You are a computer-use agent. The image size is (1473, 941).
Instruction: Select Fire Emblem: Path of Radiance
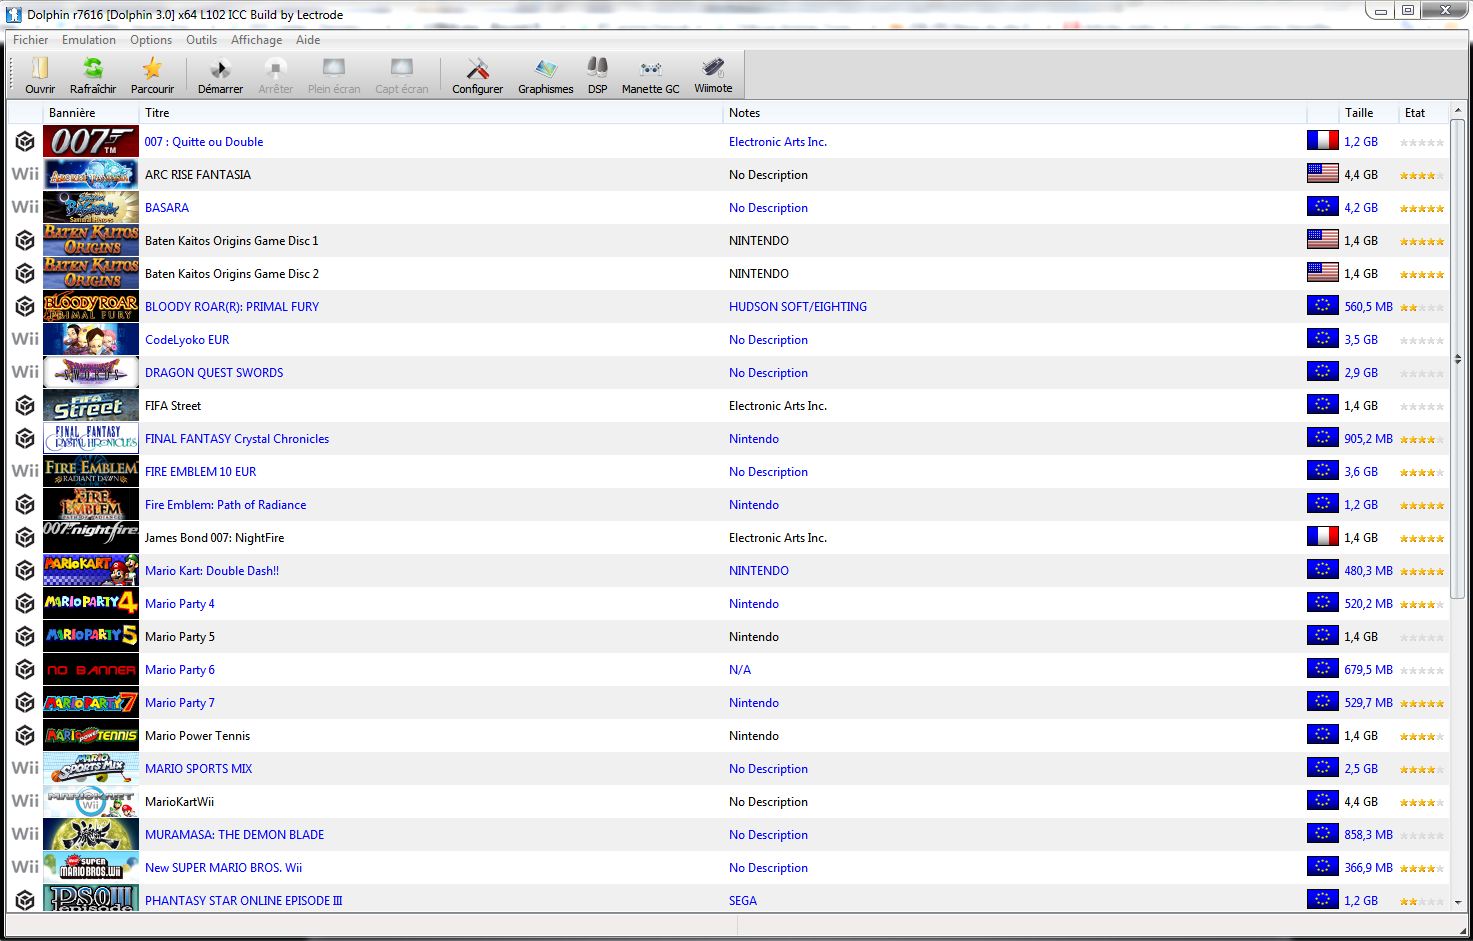(225, 505)
